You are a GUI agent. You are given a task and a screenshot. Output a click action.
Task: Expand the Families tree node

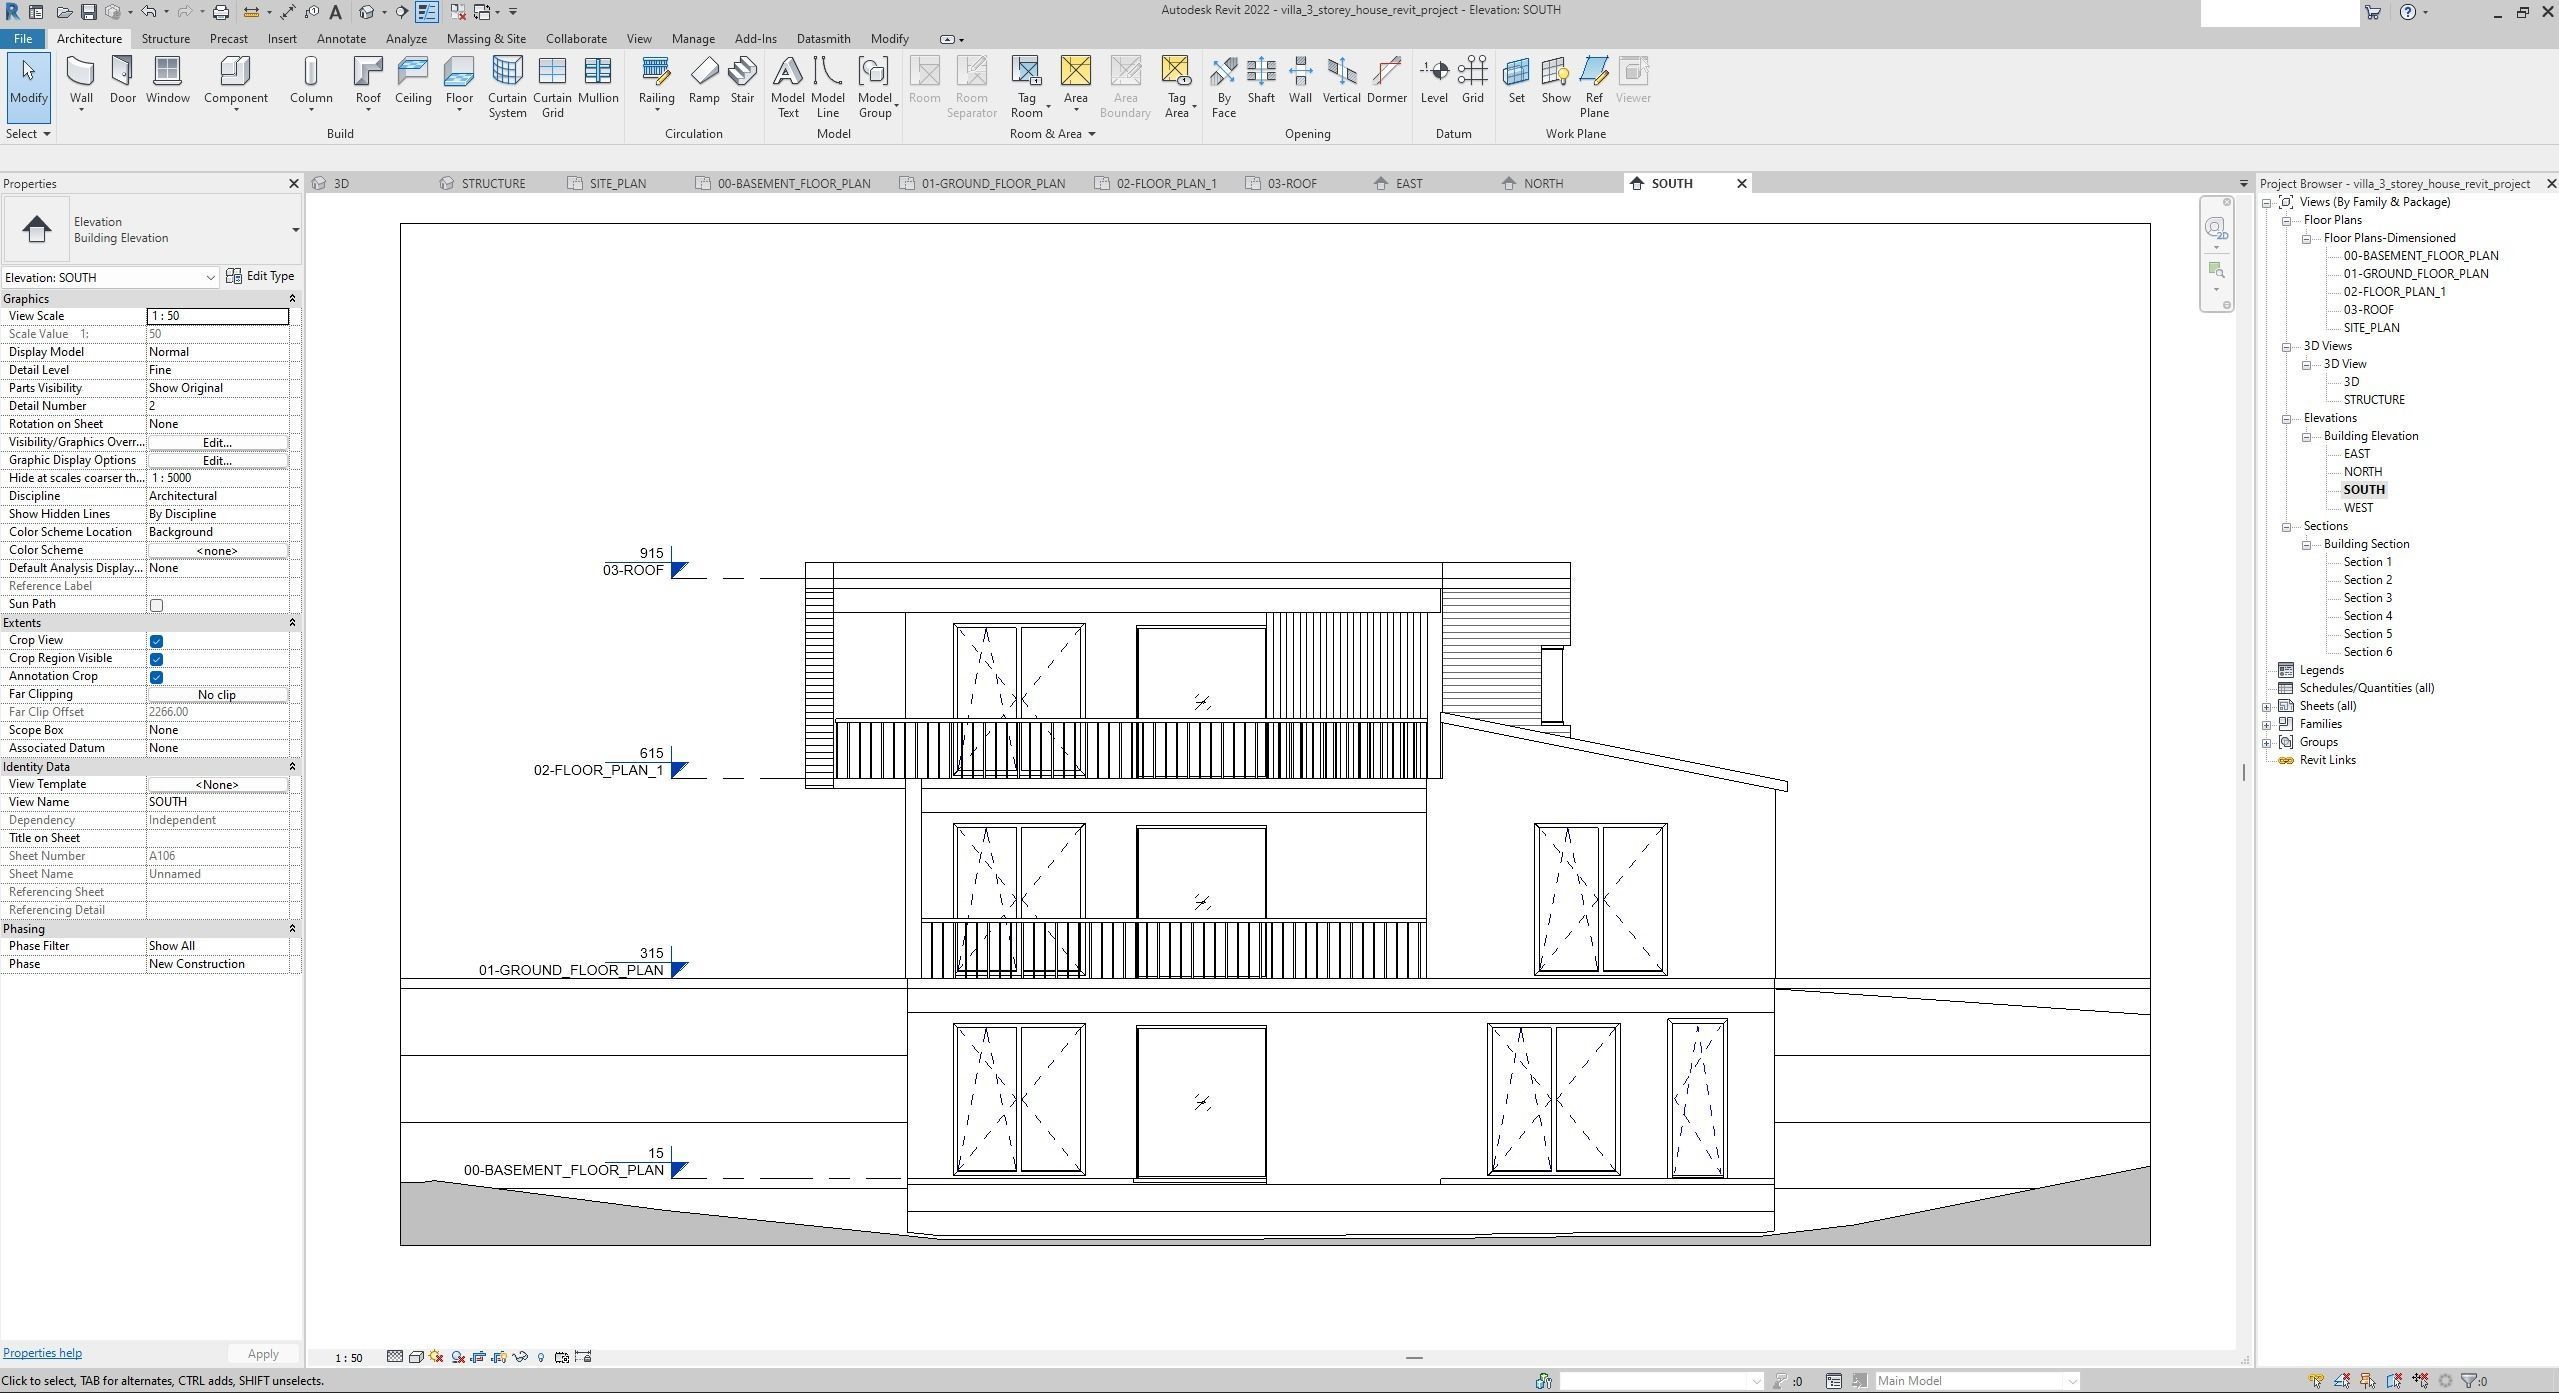coord(2267,725)
